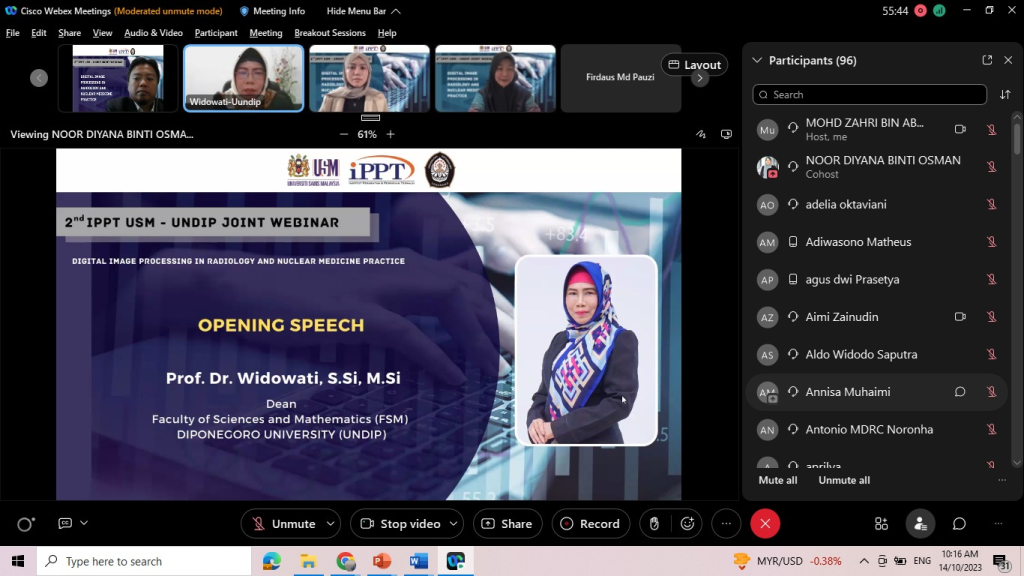Zoom in shared content with plus
Image resolution: width=1024 pixels, height=576 pixels.
coord(391,134)
